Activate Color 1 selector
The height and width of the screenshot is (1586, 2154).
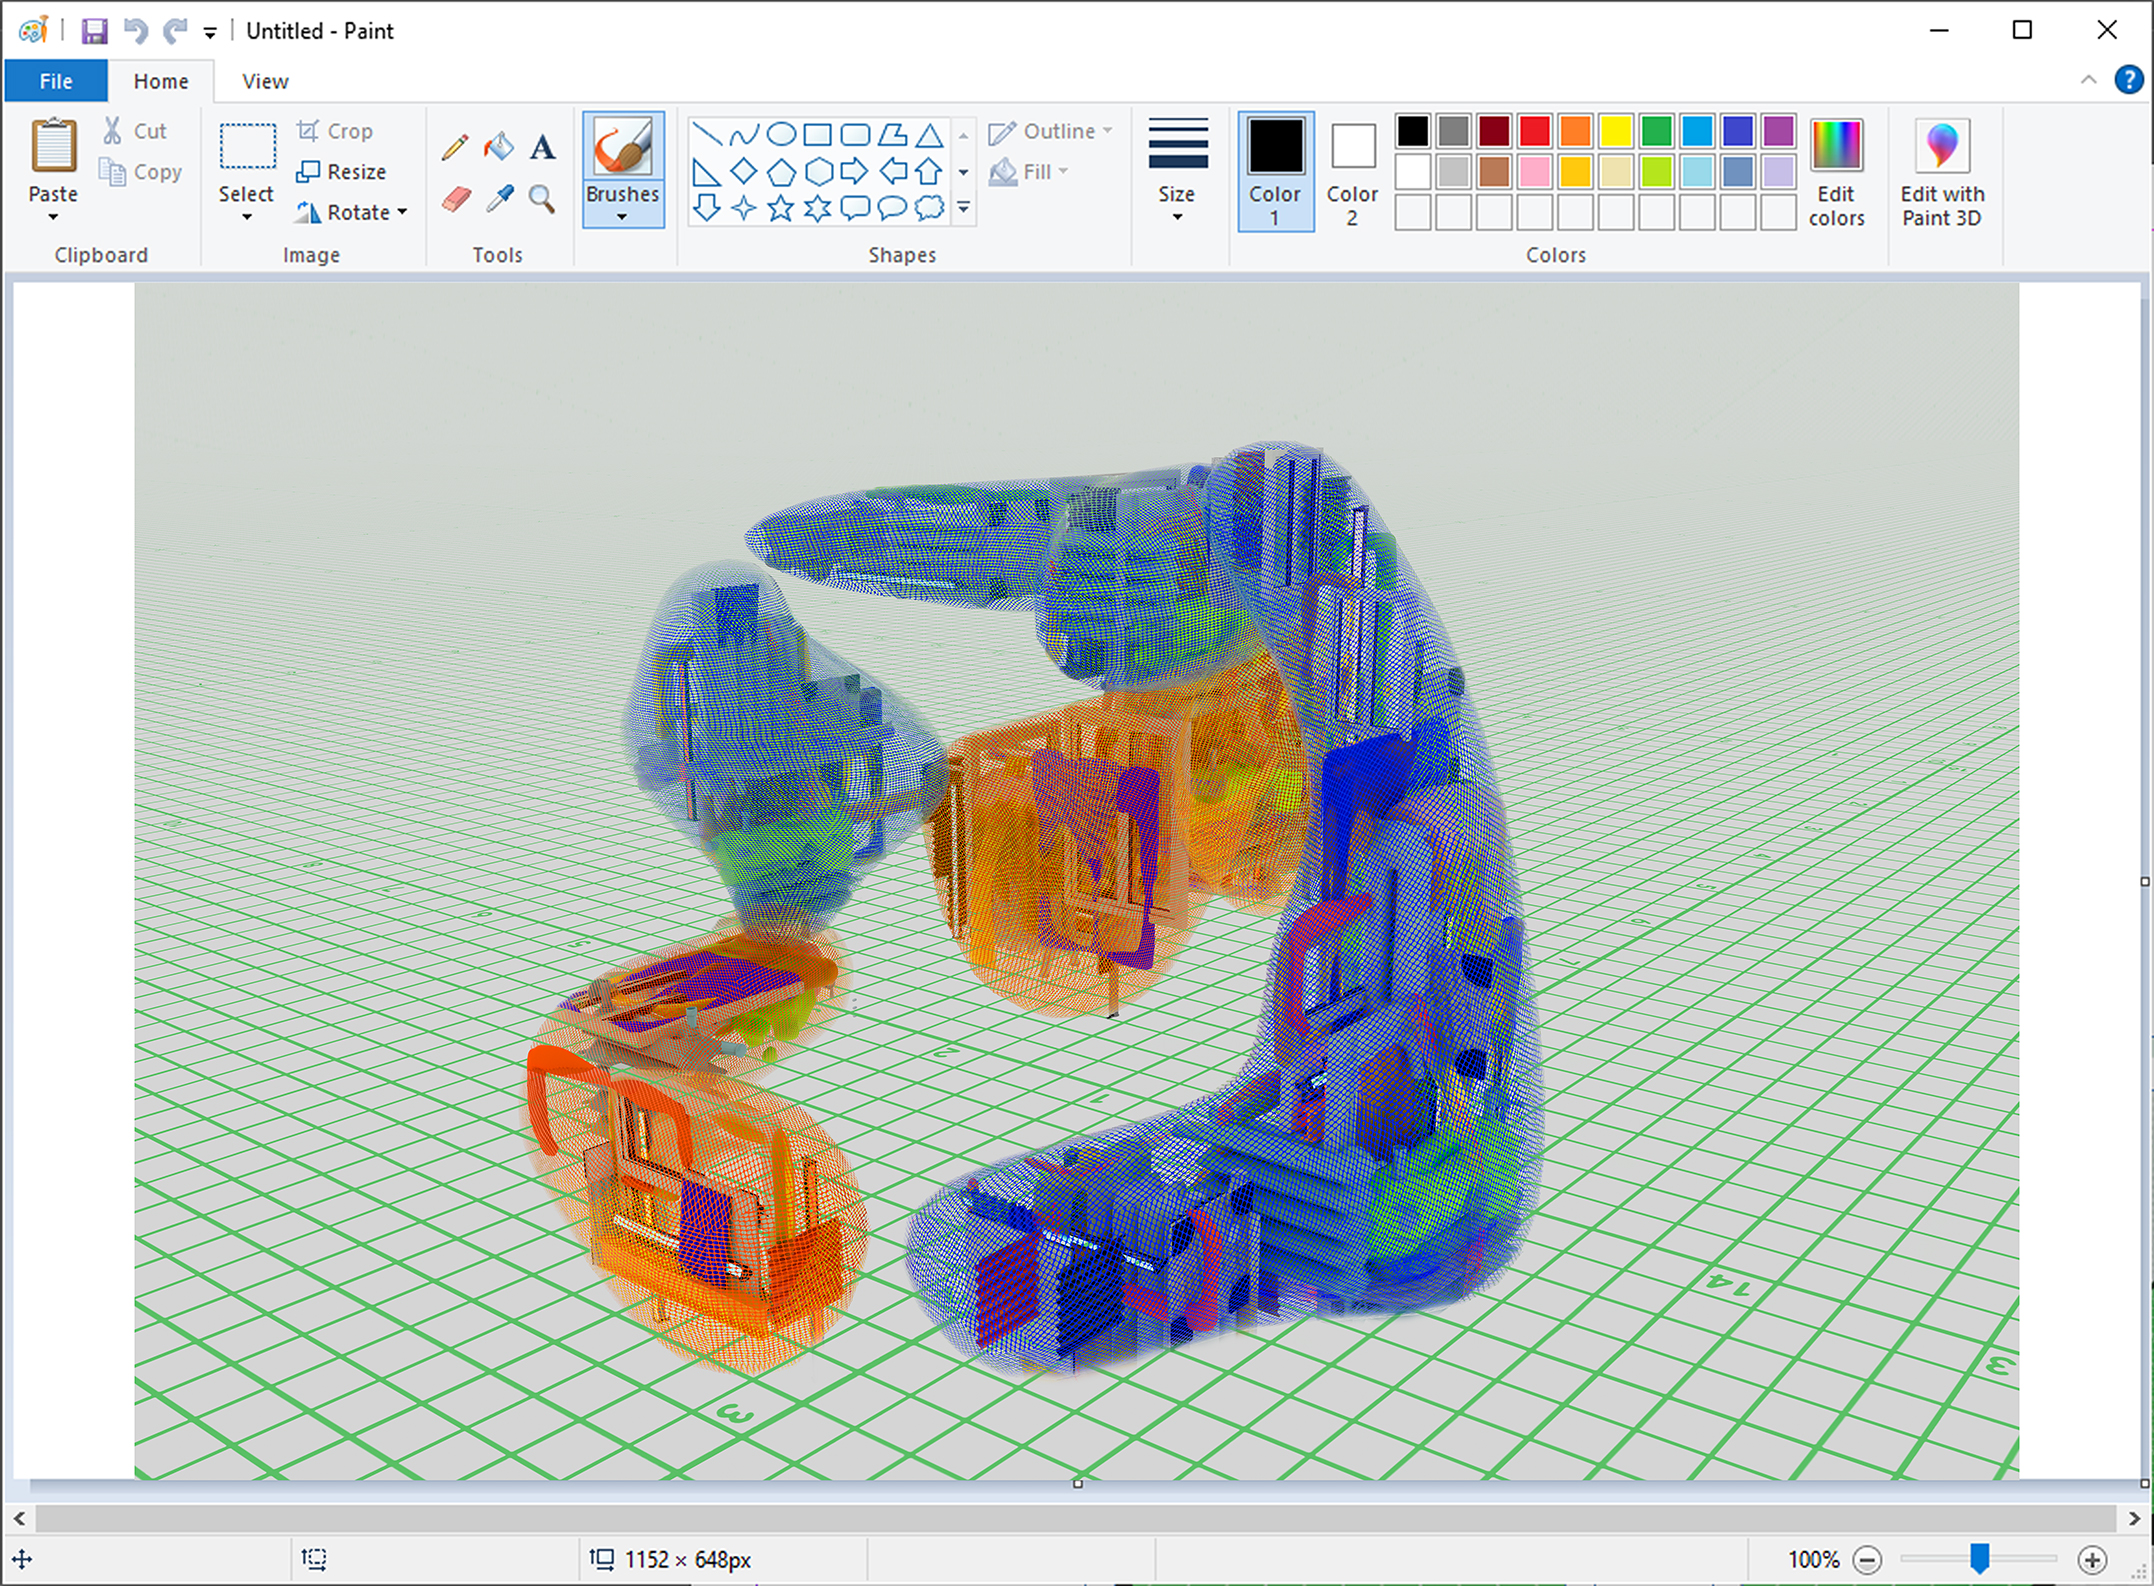pos(1275,171)
